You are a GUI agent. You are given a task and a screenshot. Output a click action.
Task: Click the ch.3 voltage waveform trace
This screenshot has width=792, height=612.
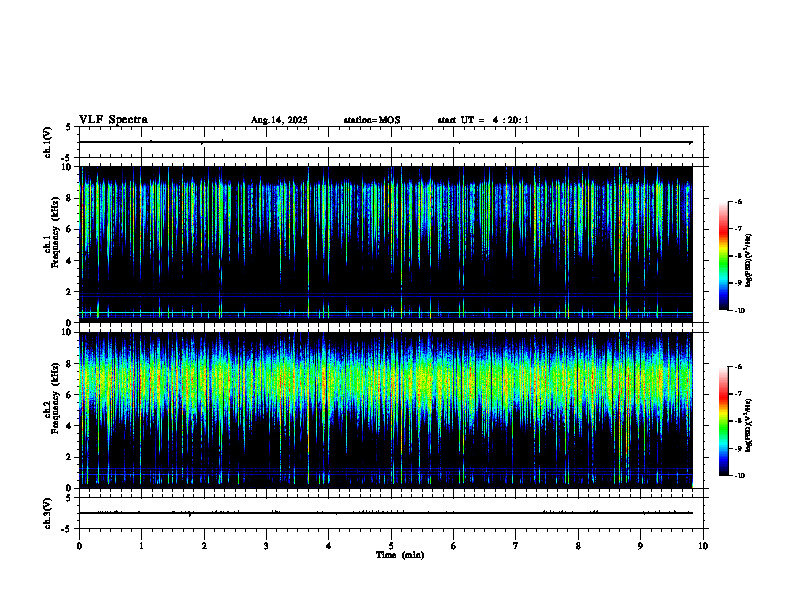point(386,513)
